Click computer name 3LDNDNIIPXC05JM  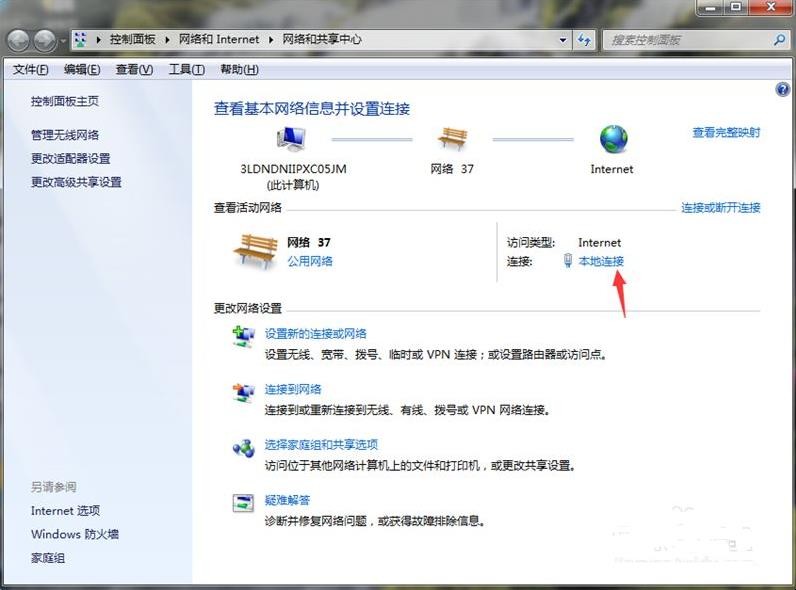[x=293, y=169]
